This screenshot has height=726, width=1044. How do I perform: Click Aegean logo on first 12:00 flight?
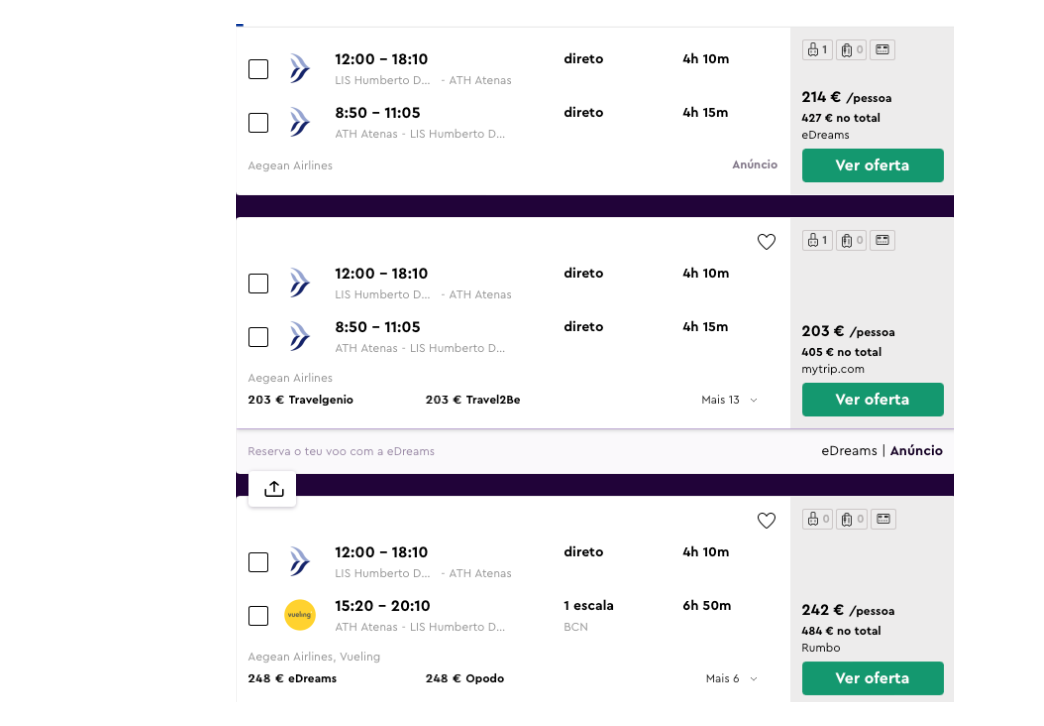point(299,68)
